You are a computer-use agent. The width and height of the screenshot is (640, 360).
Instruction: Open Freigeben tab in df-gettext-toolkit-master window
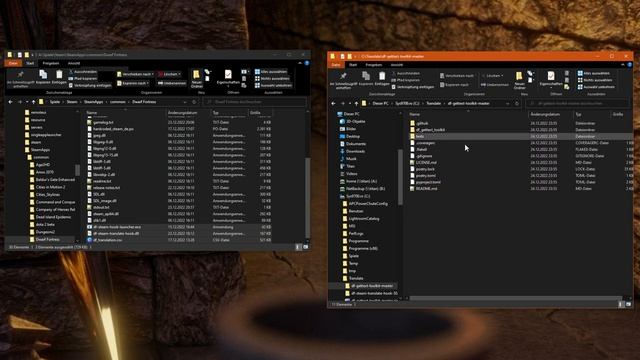point(374,65)
